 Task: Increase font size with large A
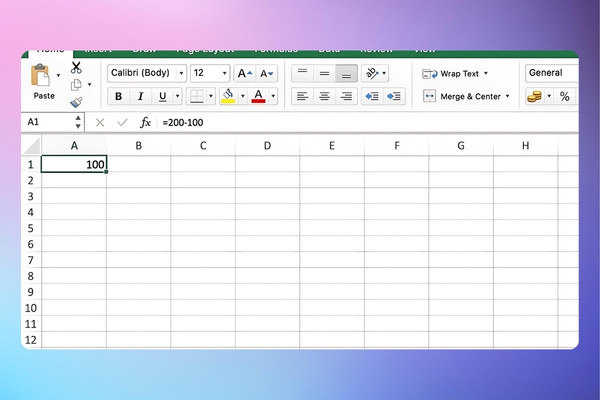(x=245, y=73)
